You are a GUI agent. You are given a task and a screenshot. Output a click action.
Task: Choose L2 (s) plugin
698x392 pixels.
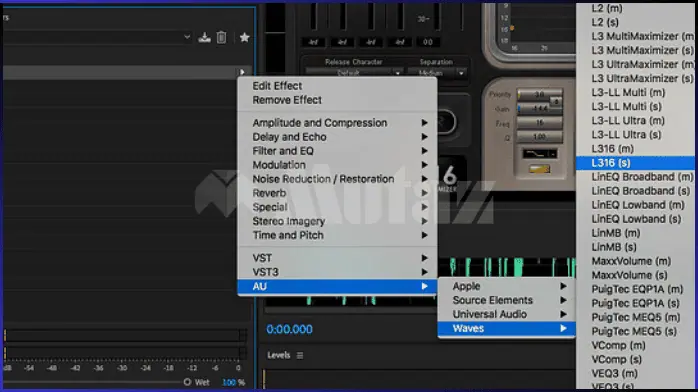click(635, 22)
